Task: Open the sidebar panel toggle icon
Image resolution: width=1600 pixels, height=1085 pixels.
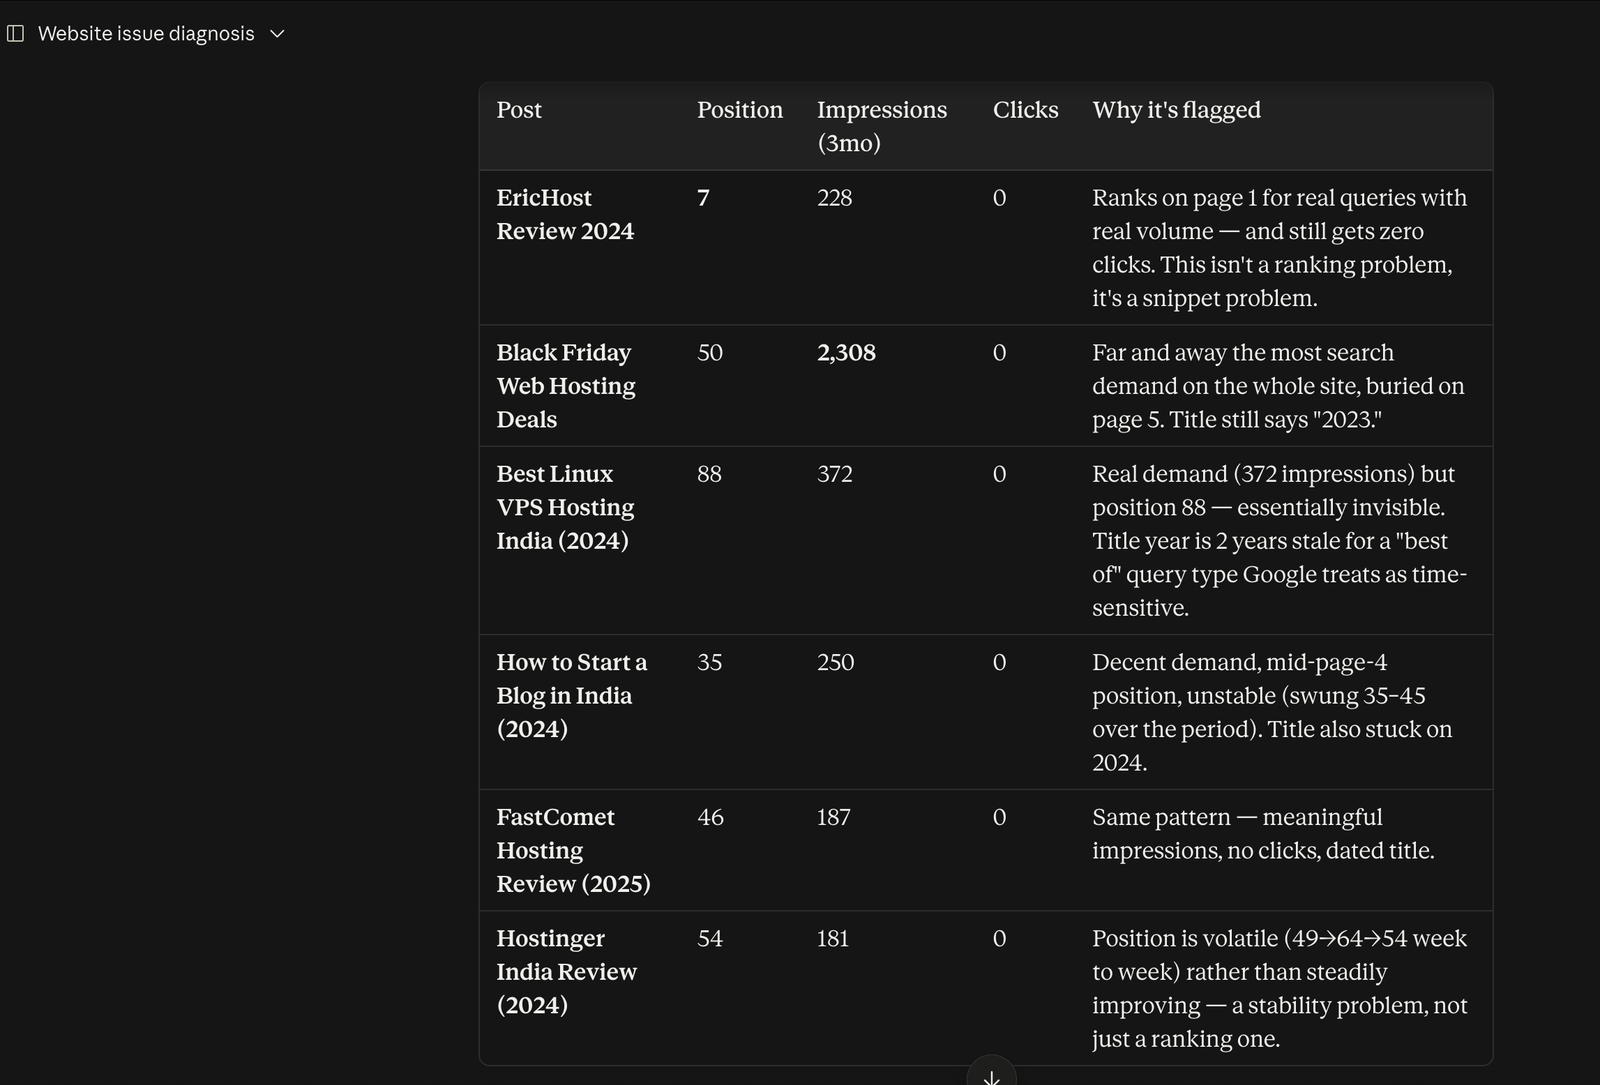Action: [15, 34]
